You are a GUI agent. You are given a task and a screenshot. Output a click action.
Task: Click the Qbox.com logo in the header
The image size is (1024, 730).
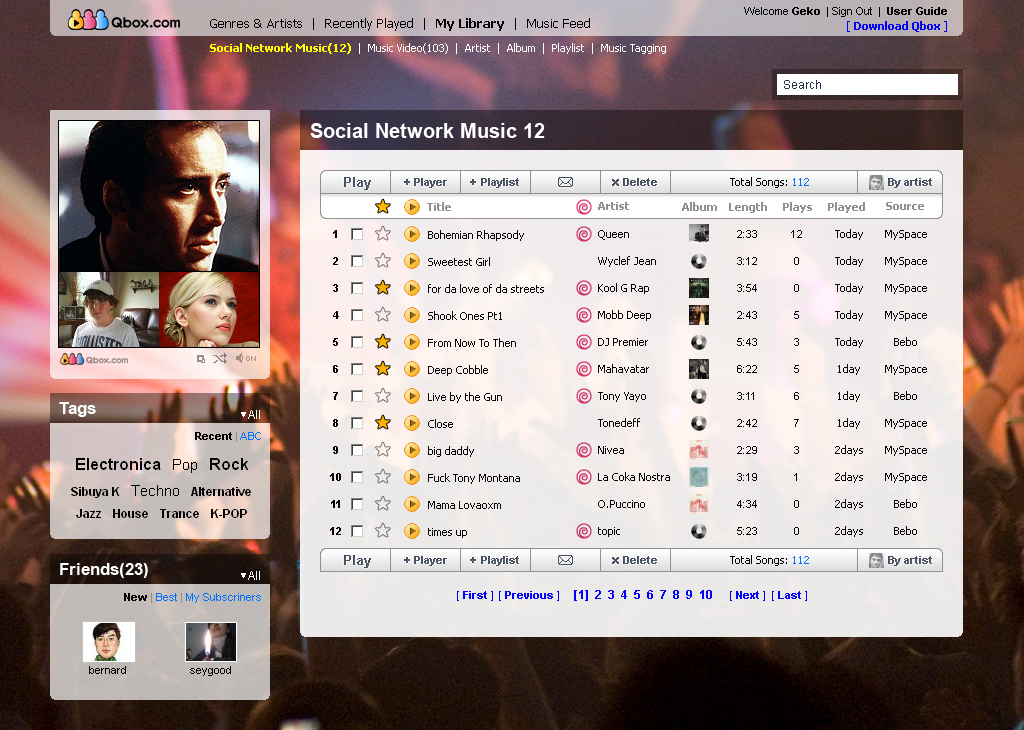pos(124,22)
